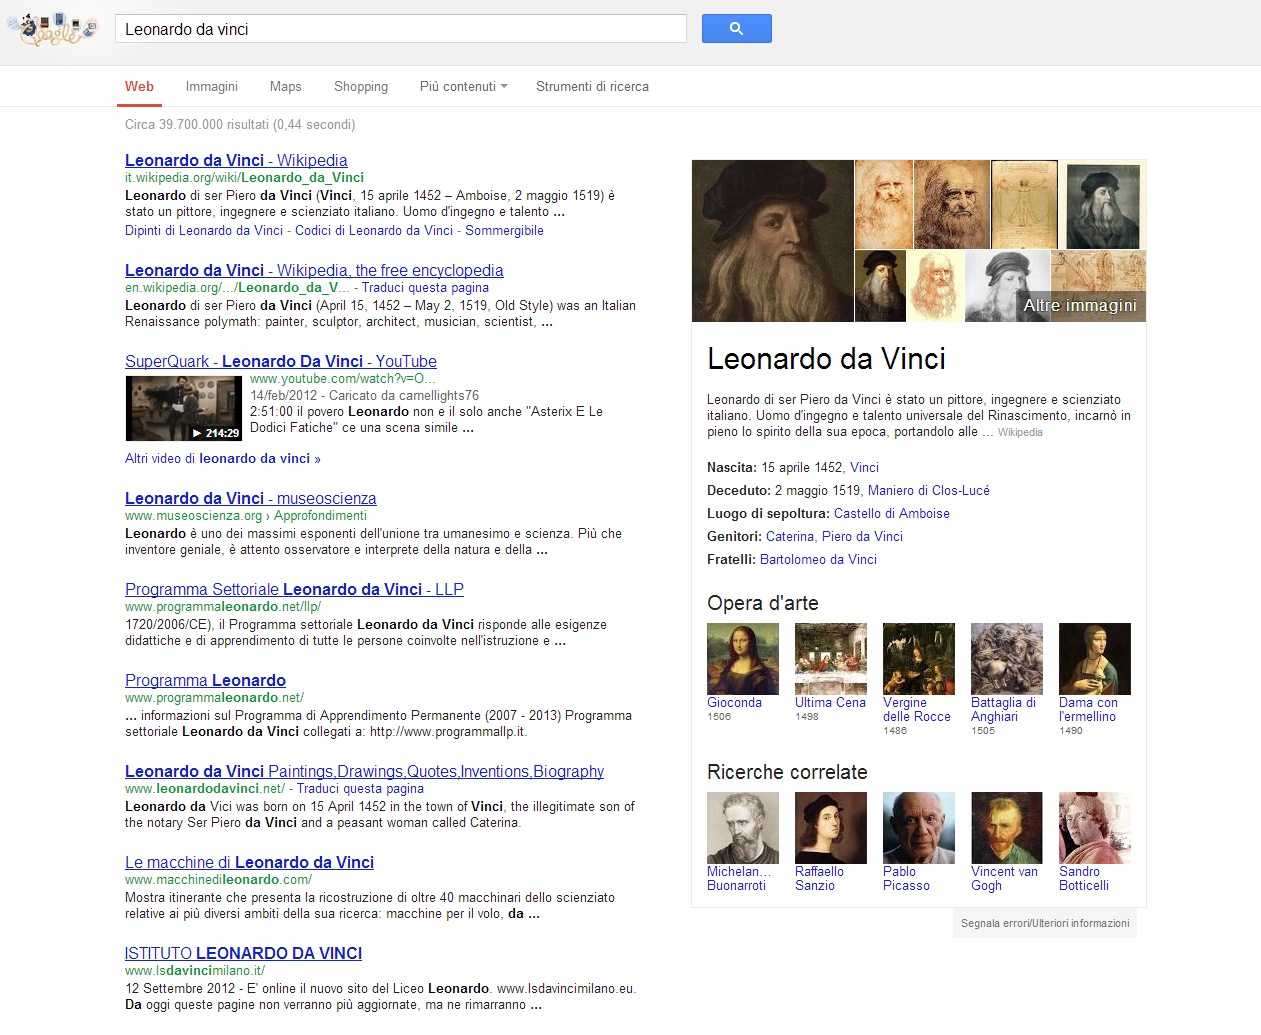Click Traduci questa pagina for leonardodavinci.net

pyautogui.click(x=360, y=788)
